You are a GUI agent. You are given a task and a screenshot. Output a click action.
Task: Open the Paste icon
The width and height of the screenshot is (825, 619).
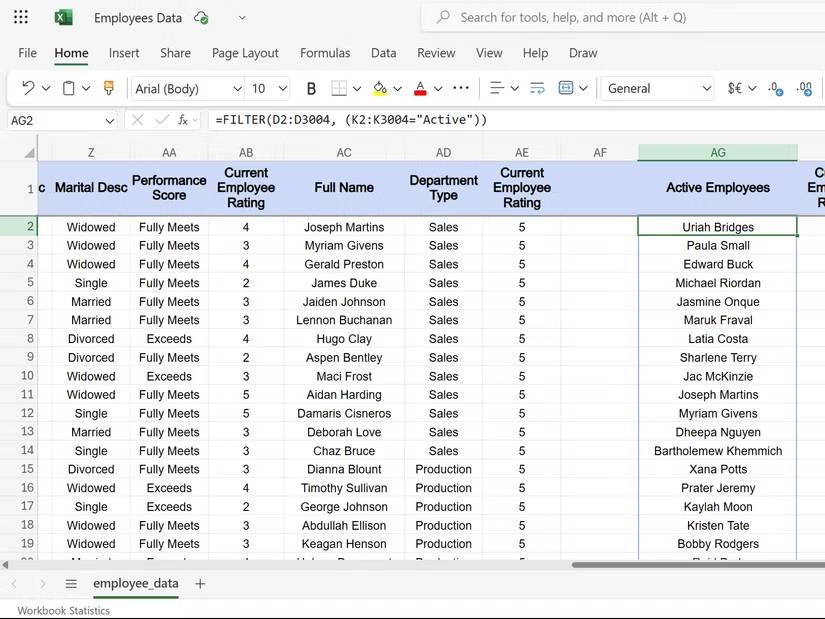point(67,88)
